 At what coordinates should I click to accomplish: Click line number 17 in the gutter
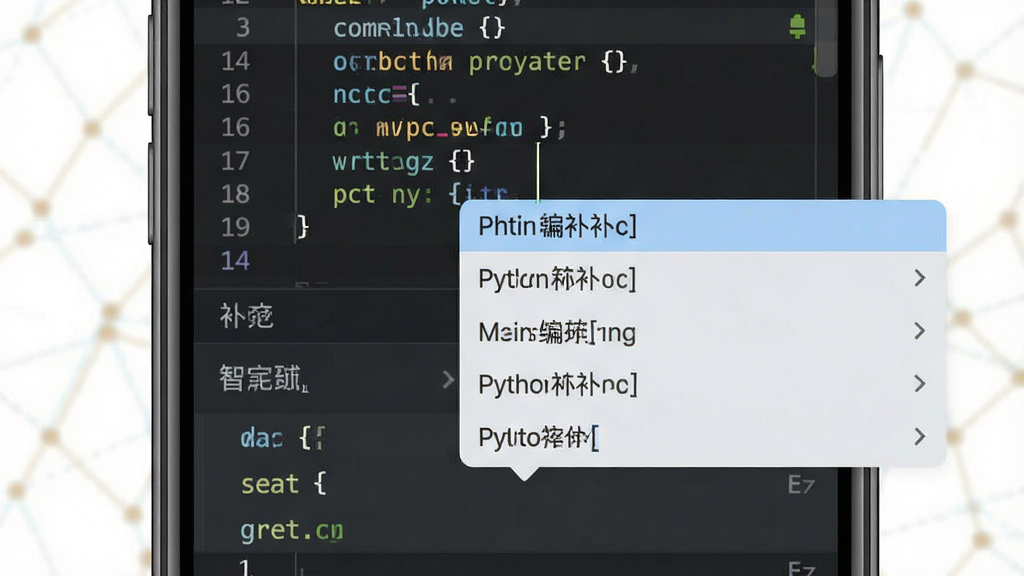point(235,161)
